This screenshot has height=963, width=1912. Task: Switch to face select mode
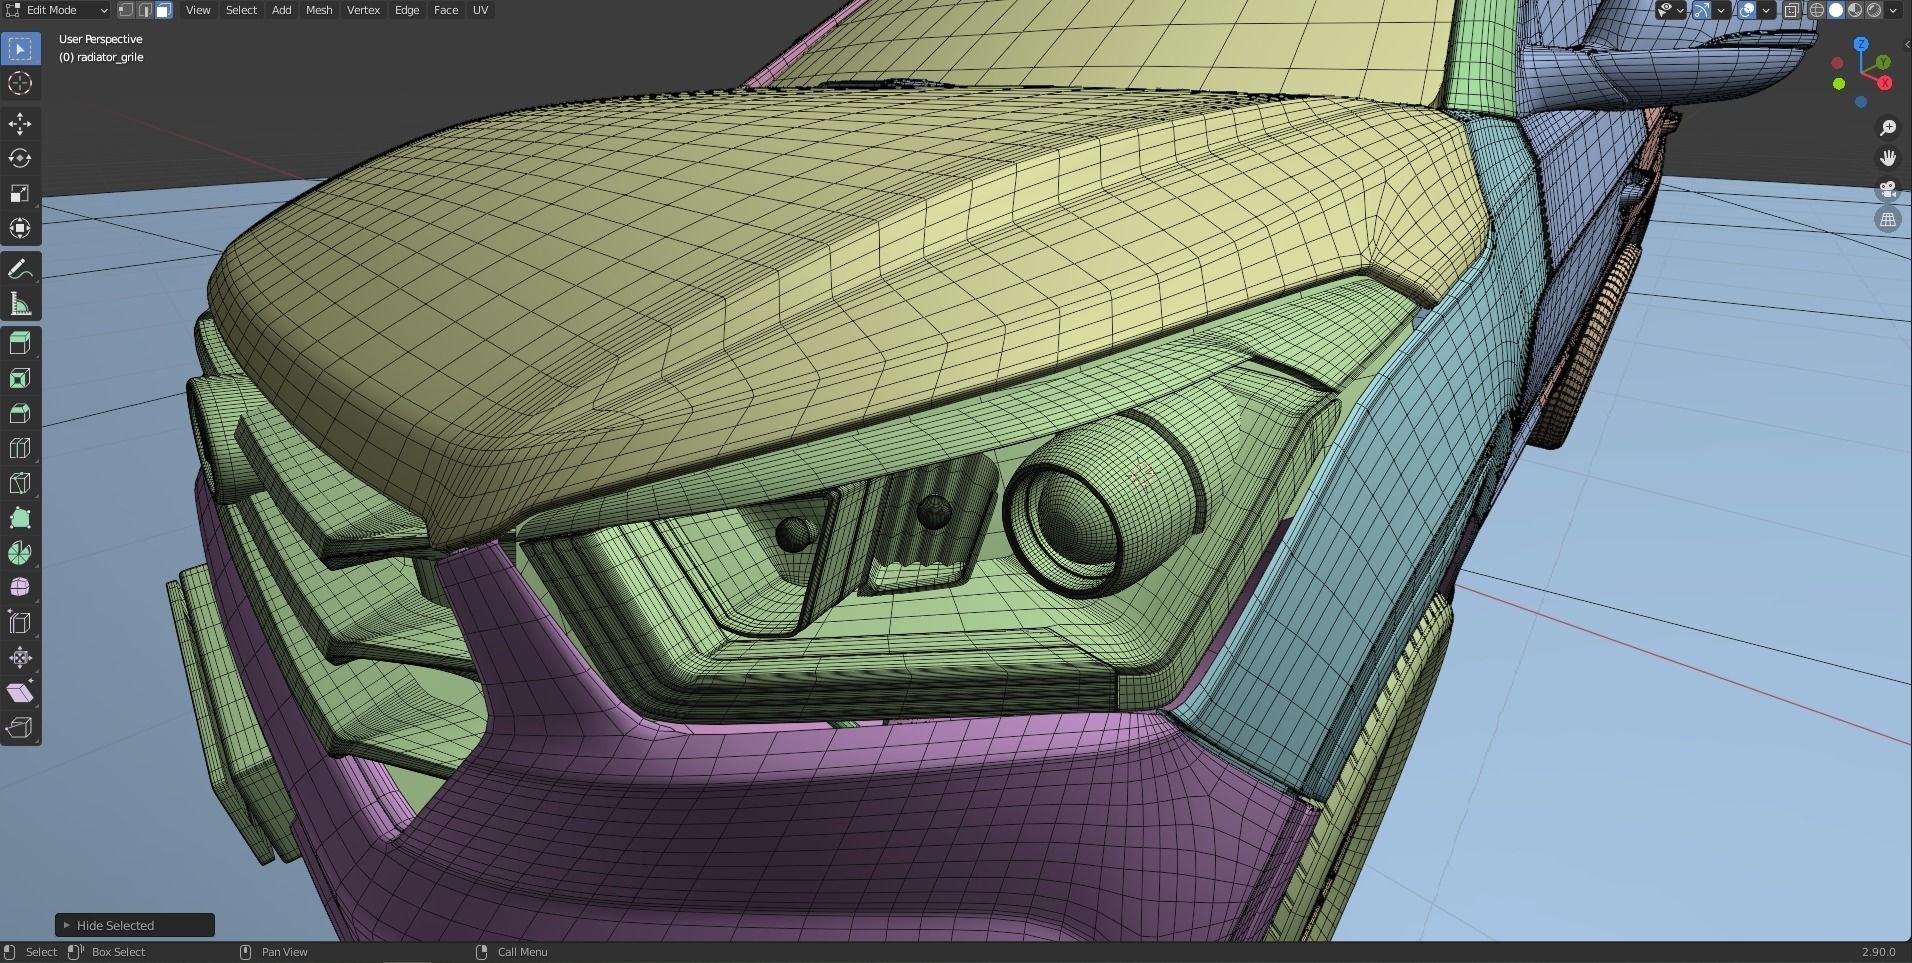pos(162,10)
